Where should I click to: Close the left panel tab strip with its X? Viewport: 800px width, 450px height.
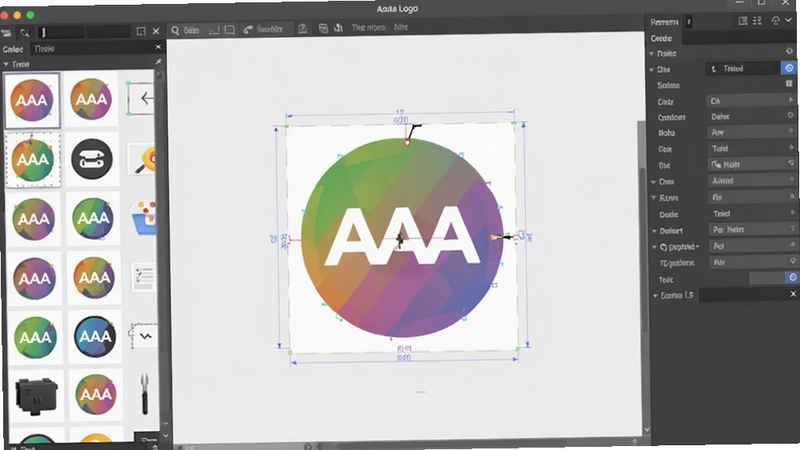tap(158, 47)
